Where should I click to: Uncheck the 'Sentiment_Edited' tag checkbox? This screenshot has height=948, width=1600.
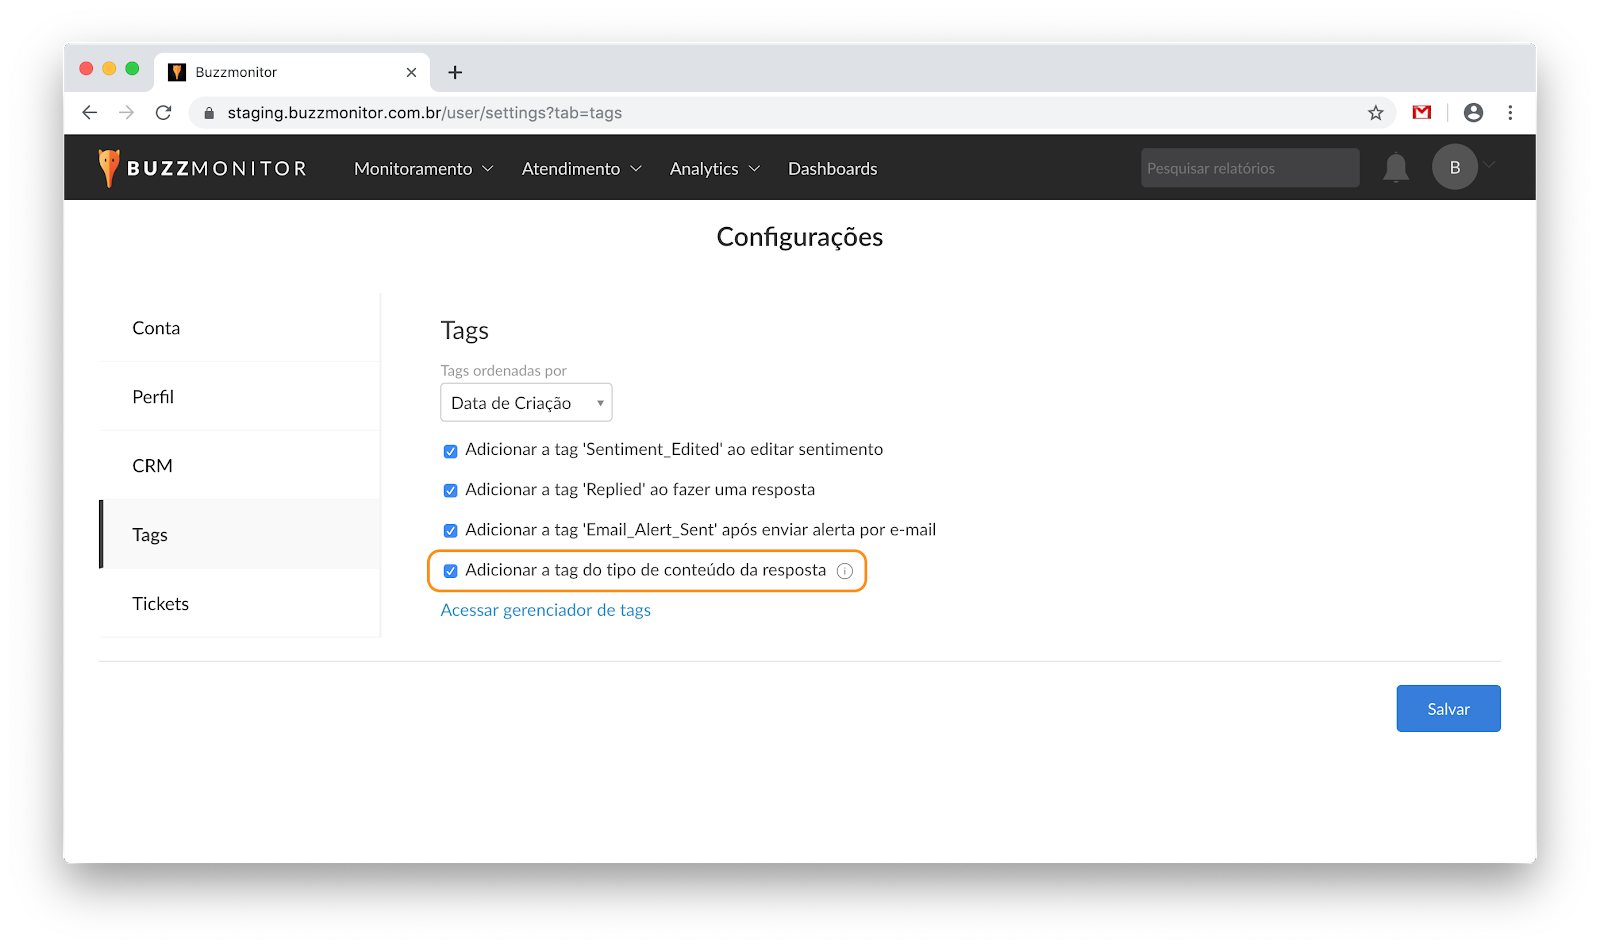450,451
